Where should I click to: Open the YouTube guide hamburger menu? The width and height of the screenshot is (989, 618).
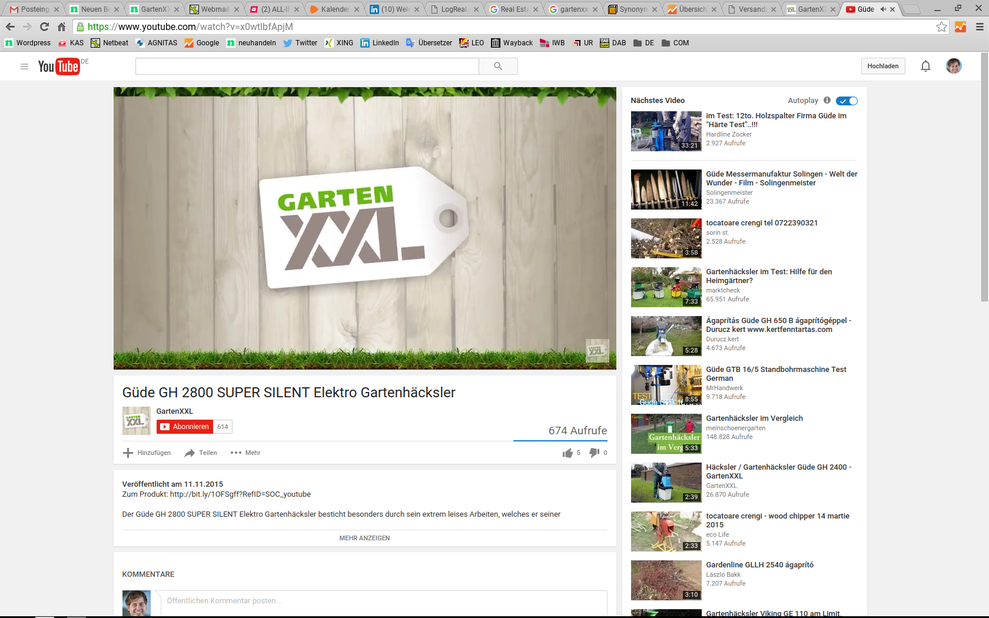24,66
